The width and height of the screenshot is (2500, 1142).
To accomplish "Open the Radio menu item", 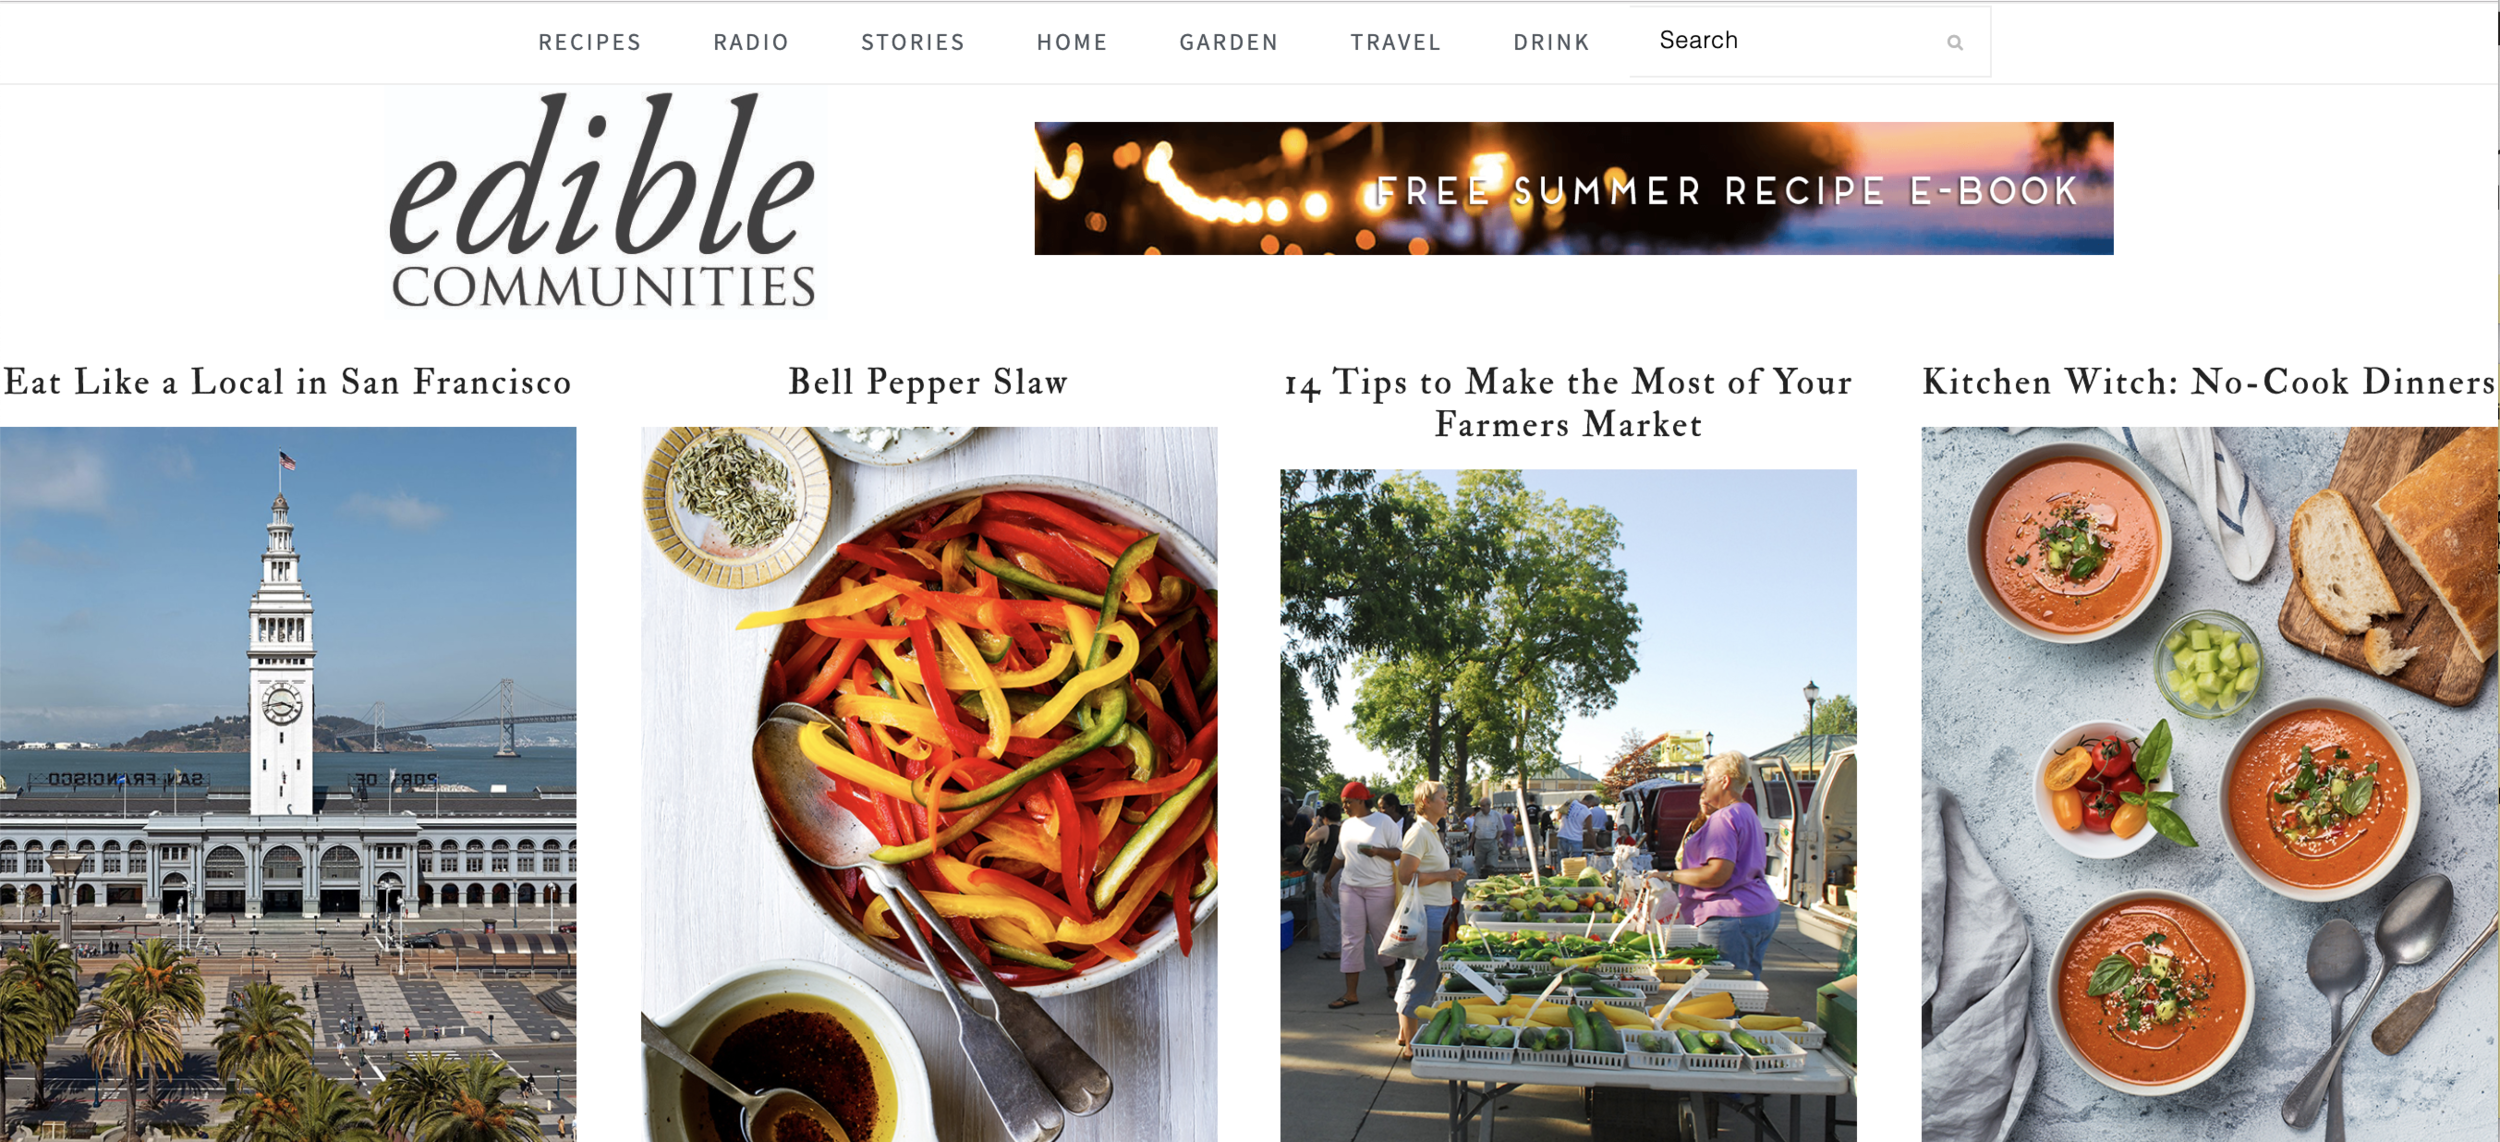I will 751,42.
